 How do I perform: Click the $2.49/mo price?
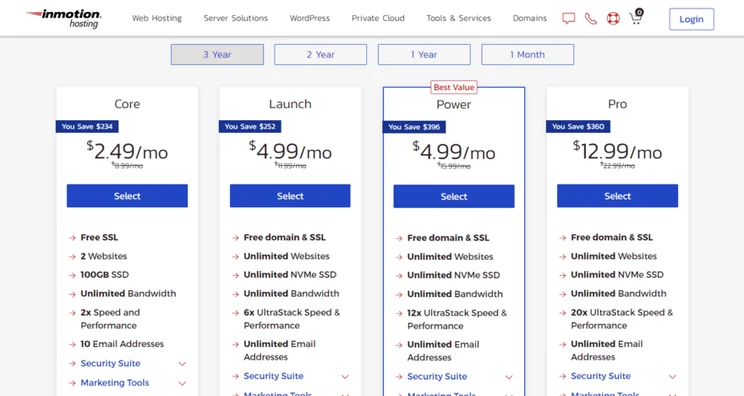point(127,151)
